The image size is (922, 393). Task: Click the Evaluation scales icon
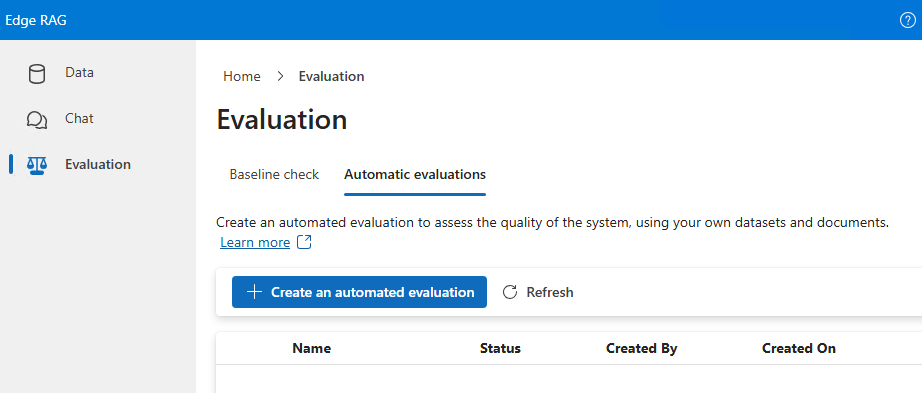[36, 165]
